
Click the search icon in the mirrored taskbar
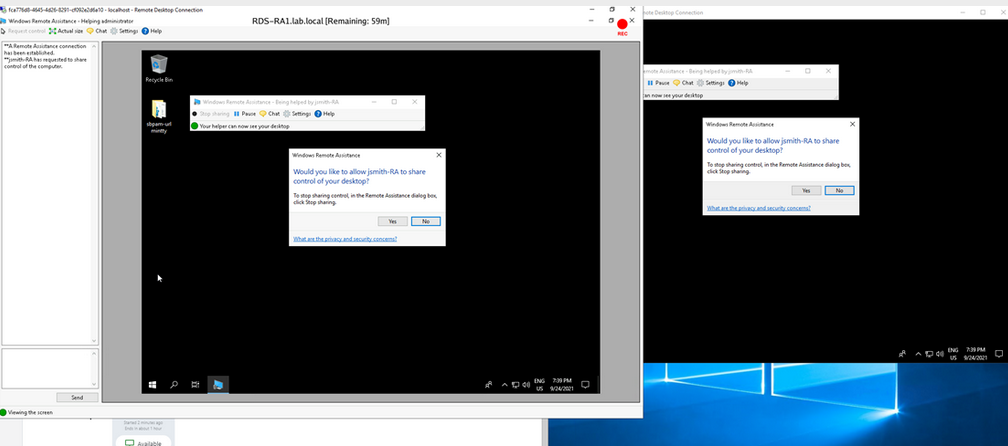point(174,384)
